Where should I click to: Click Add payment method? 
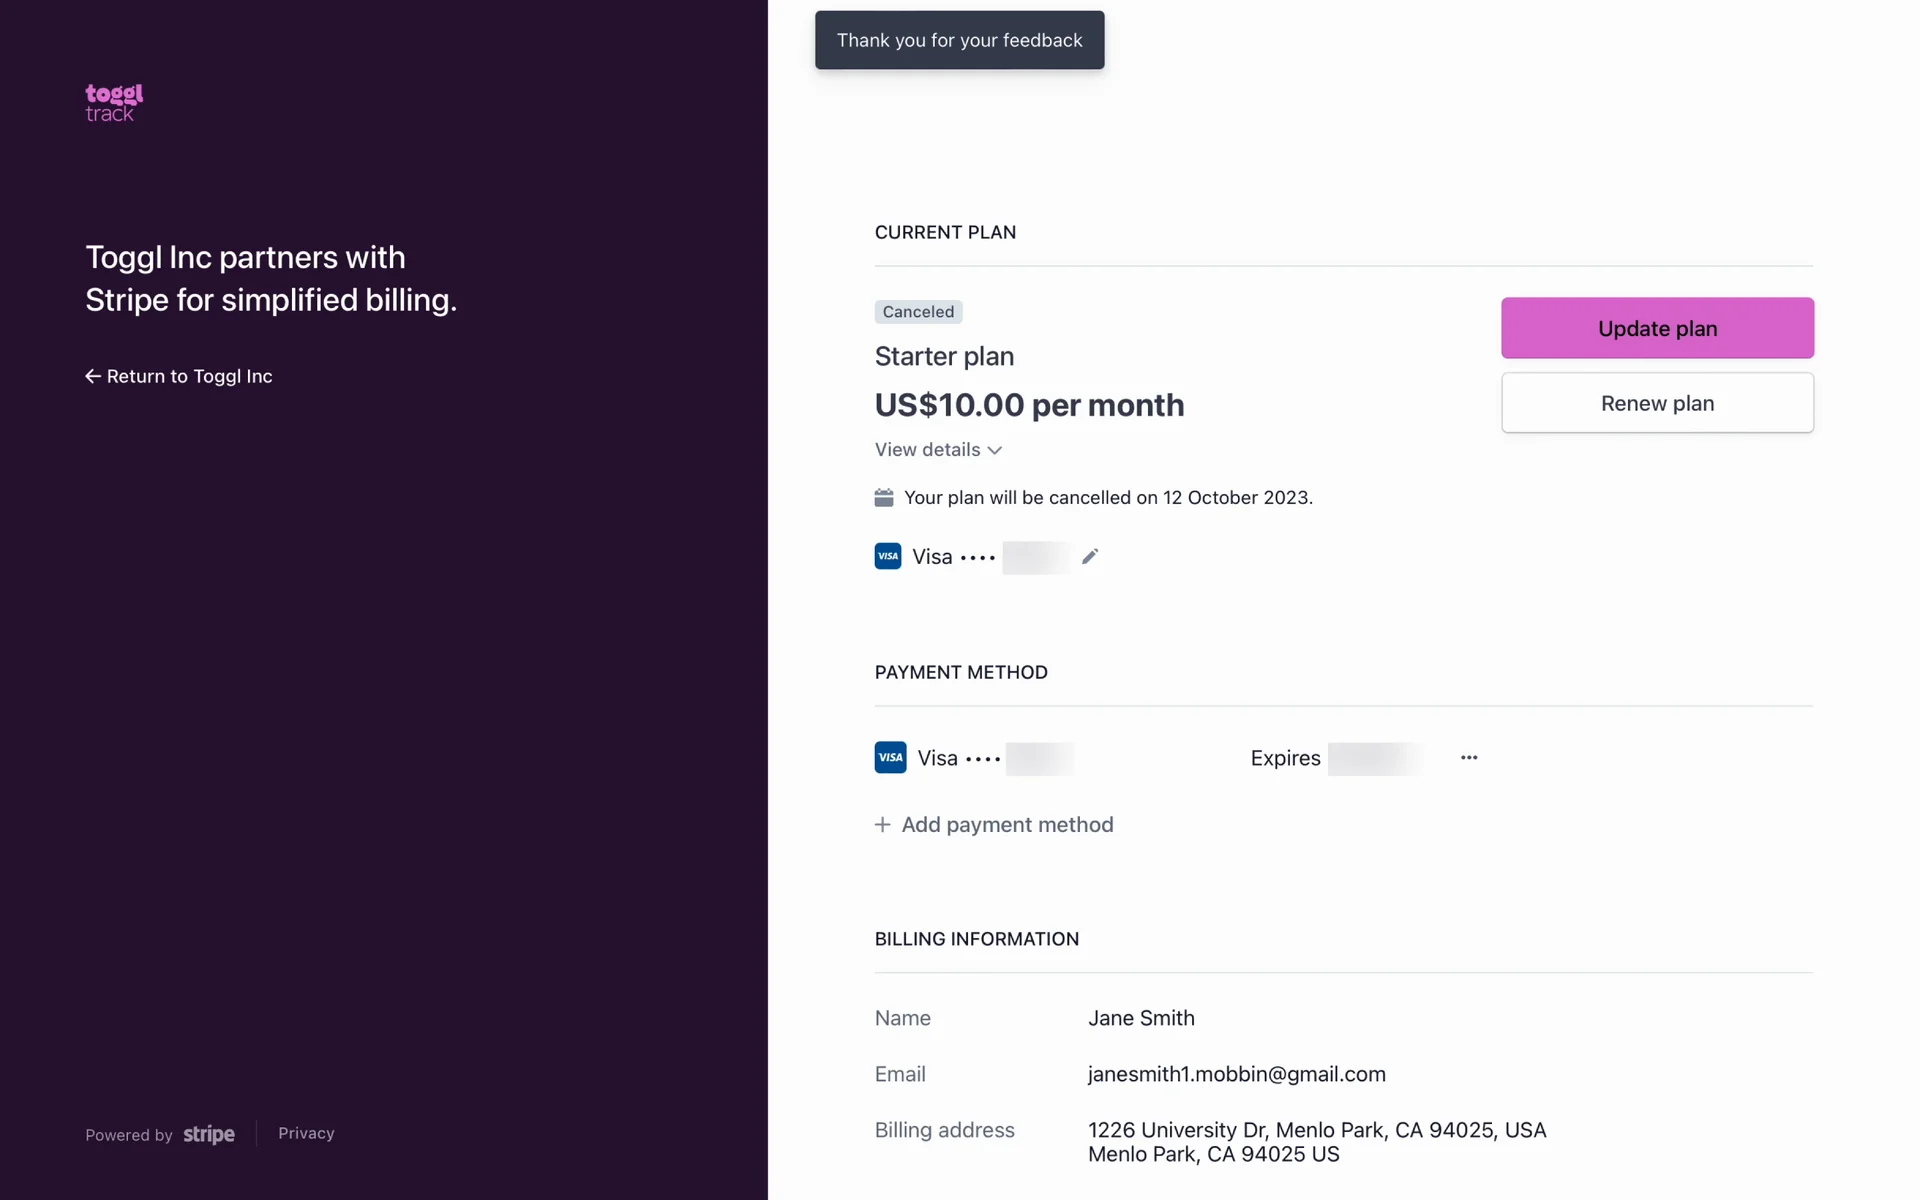tap(1007, 825)
